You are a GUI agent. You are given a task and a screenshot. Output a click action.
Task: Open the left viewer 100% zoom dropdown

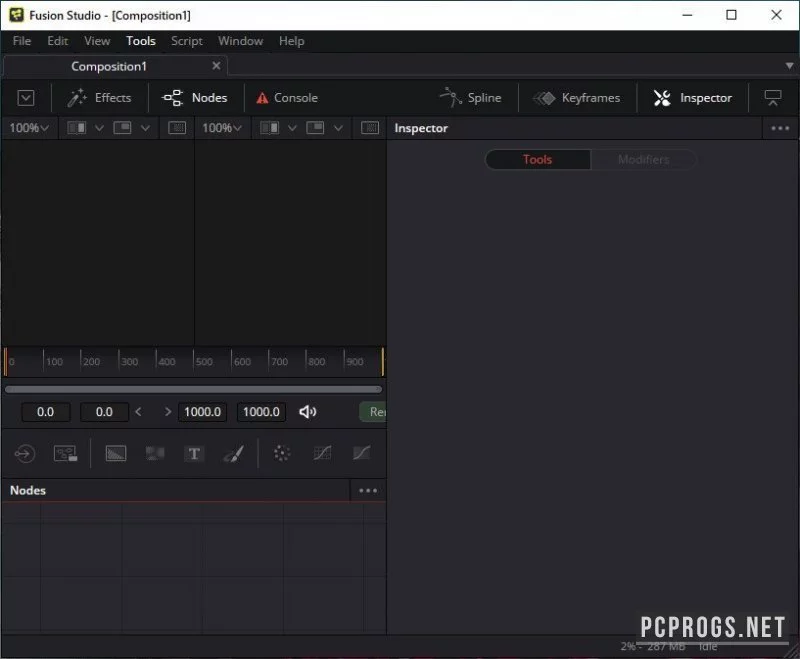point(29,128)
